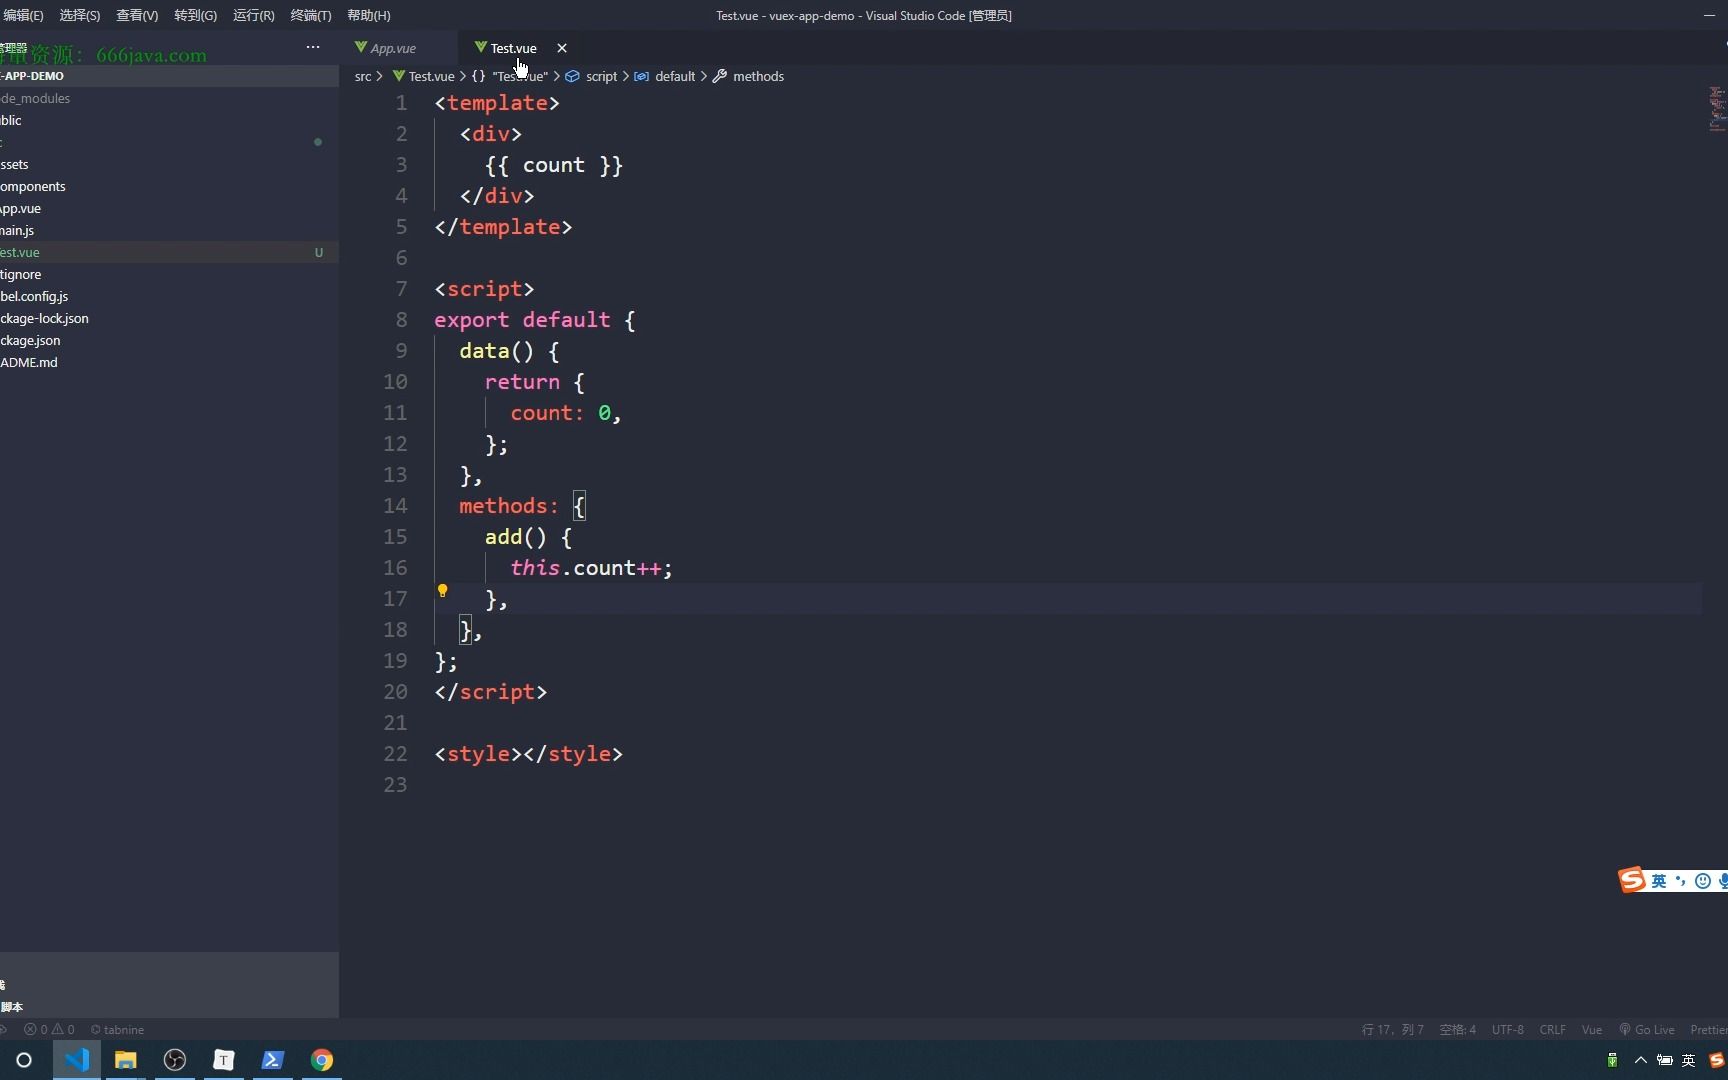
Task: Open the Terminal (终端) menu
Action: (x=310, y=15)
